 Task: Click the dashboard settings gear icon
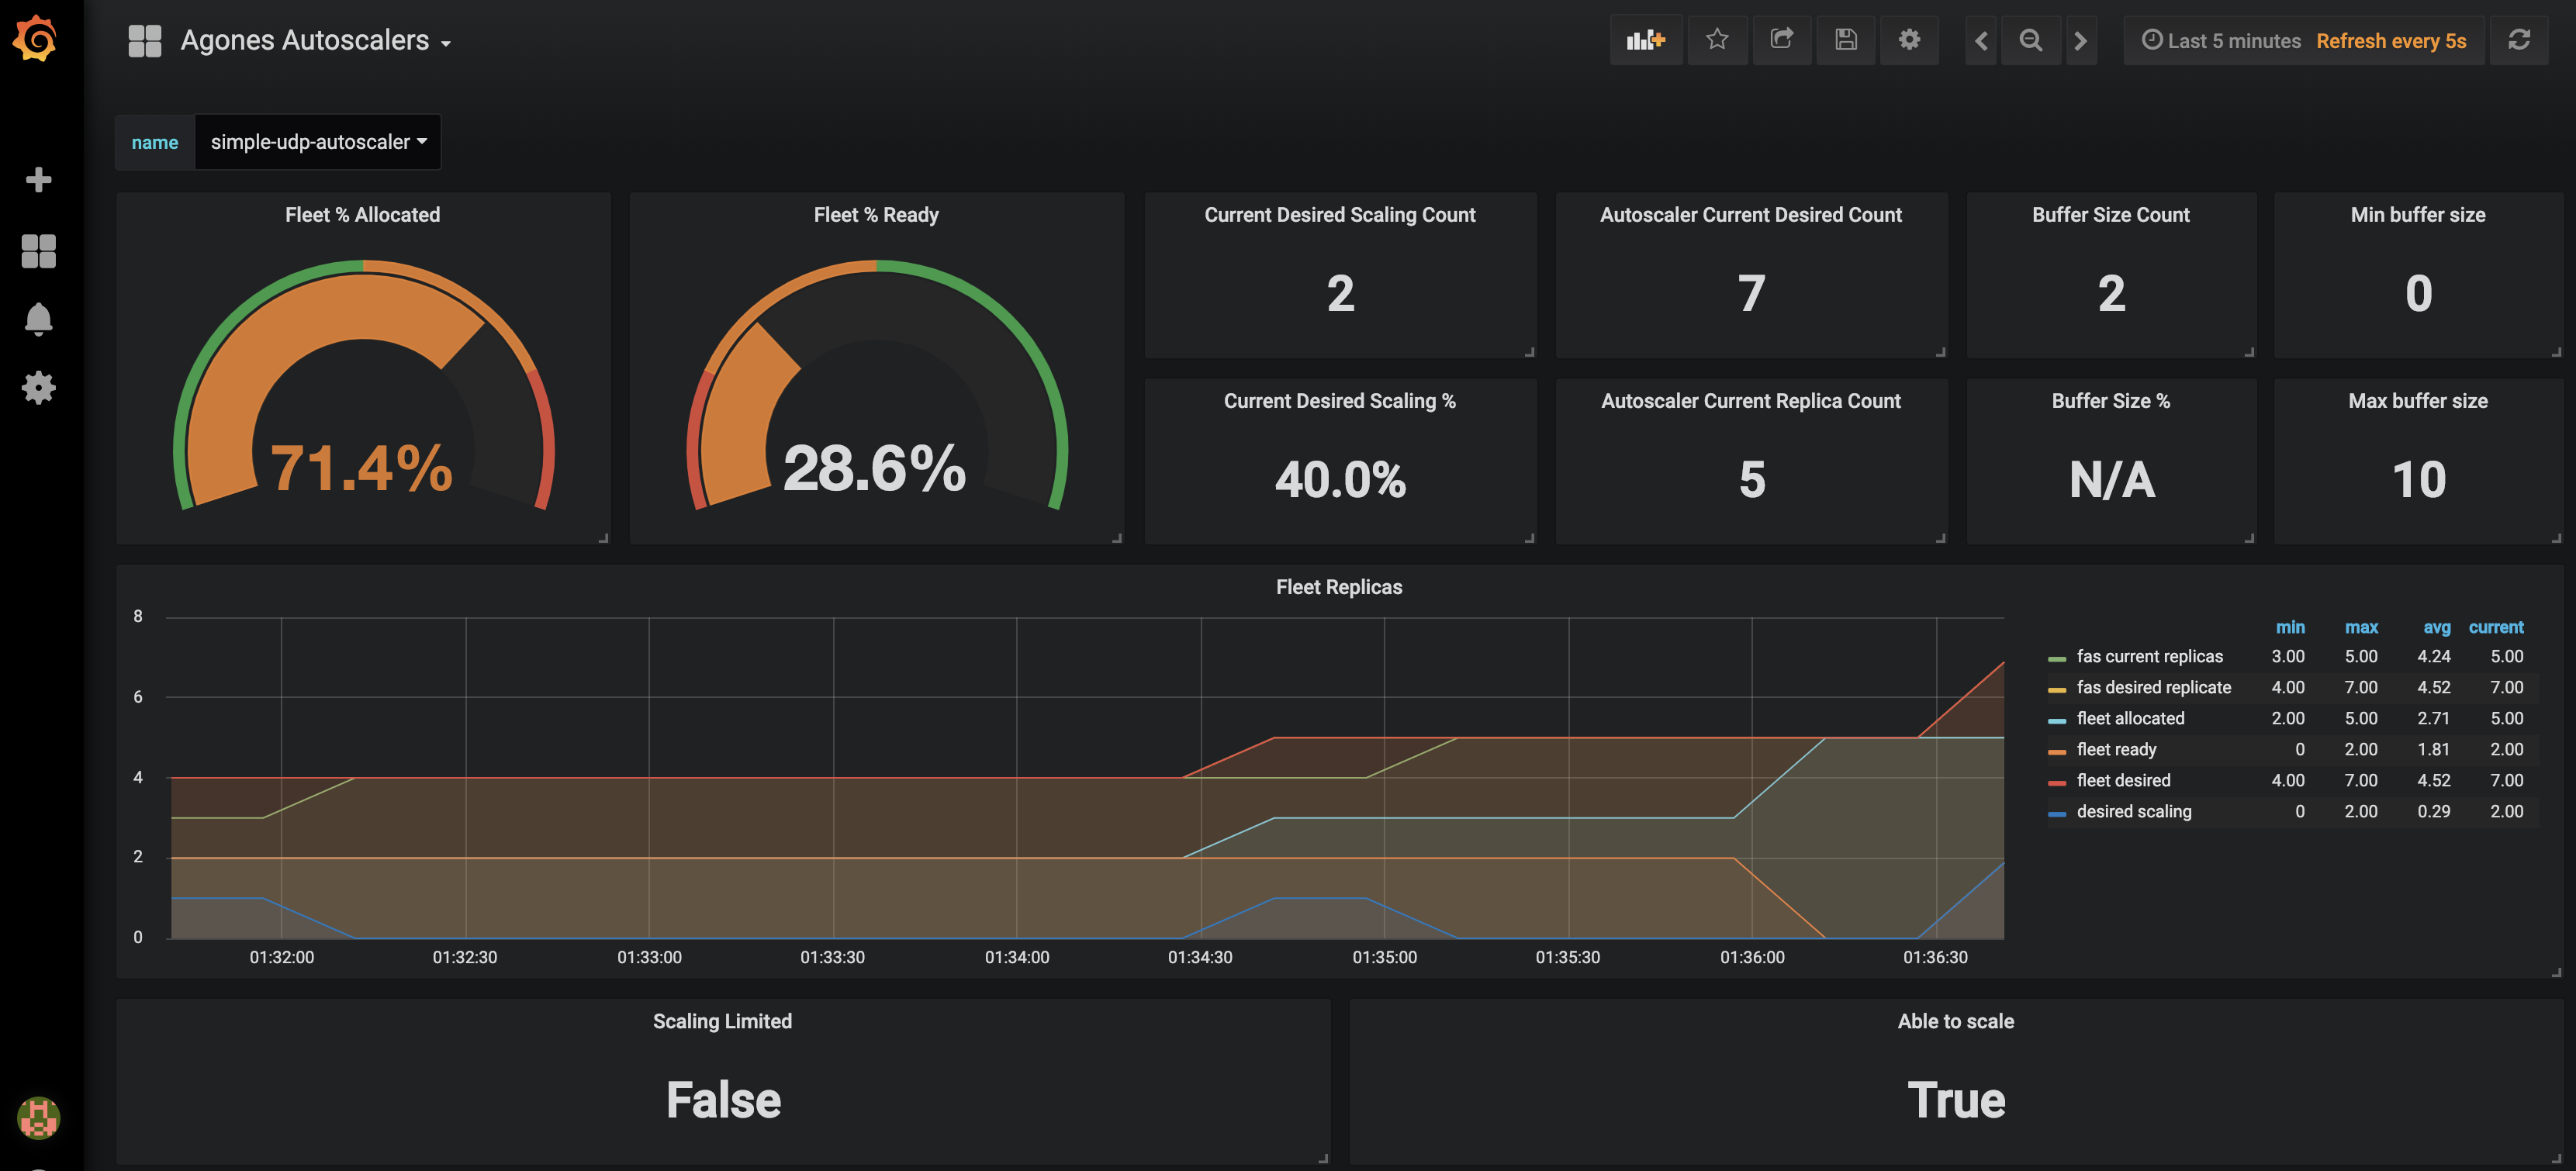click(1909, 38)
